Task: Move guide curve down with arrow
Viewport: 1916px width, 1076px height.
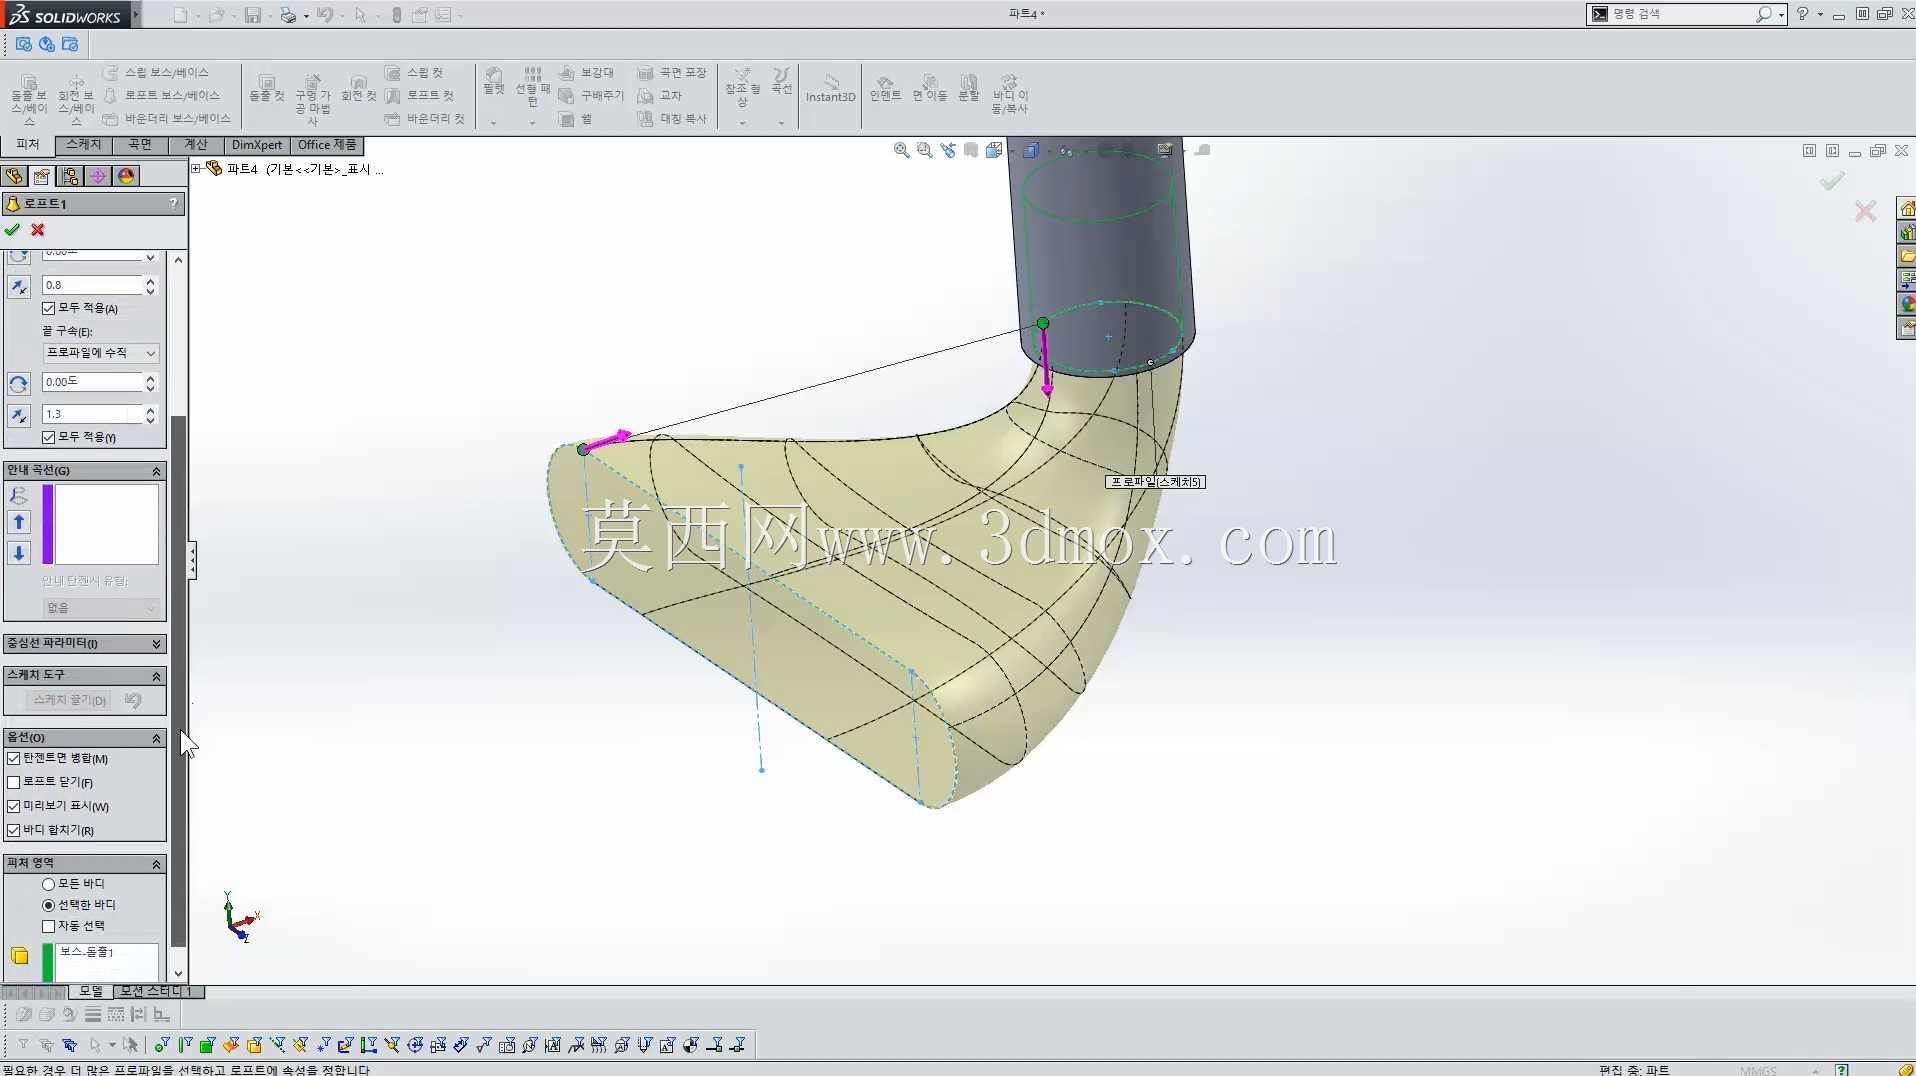Action: 19,553
